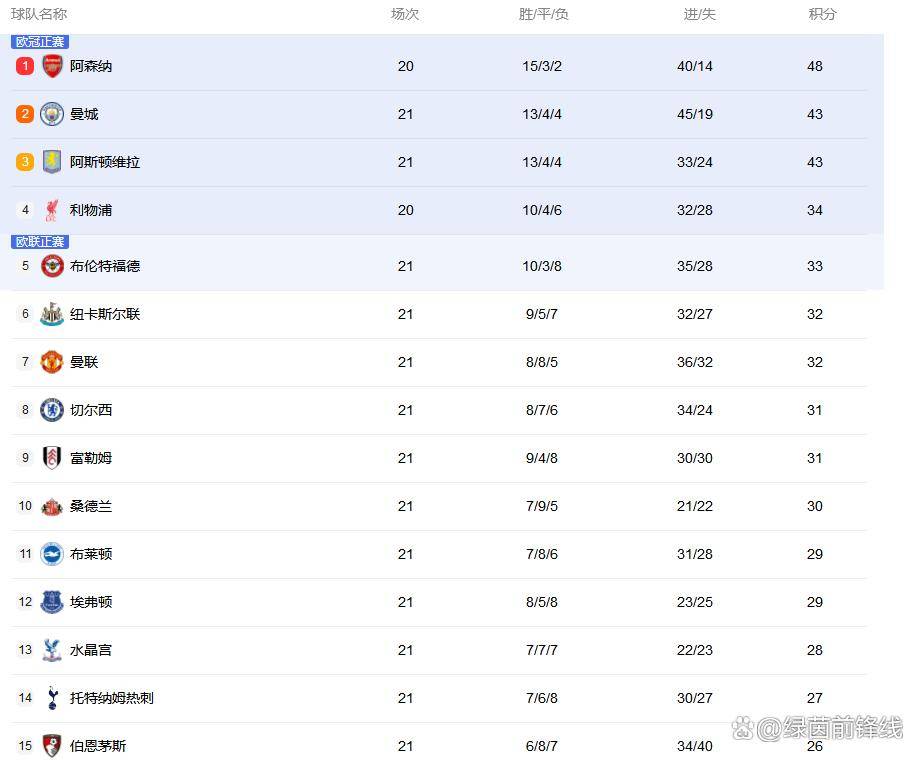
Task: Click team name 布莱顿
Action: point(91,554)
